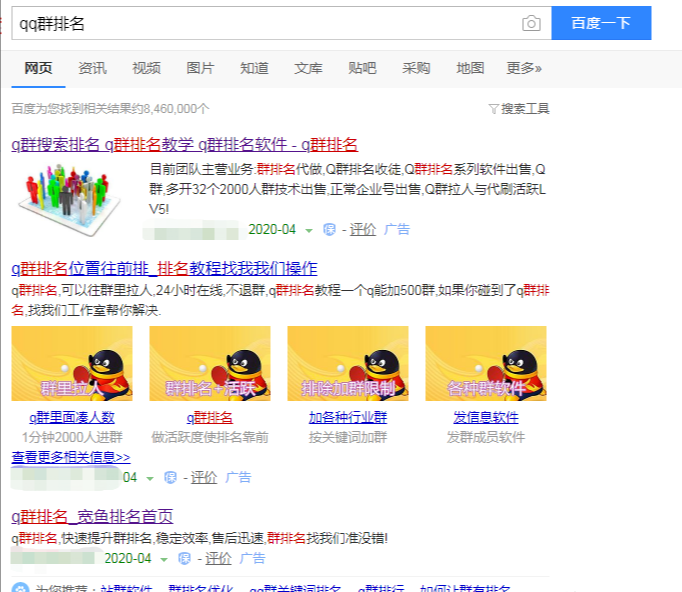This screenshot has height=592, width=682.
Task: Click 广告 label of second result
Action: (238, 477)
